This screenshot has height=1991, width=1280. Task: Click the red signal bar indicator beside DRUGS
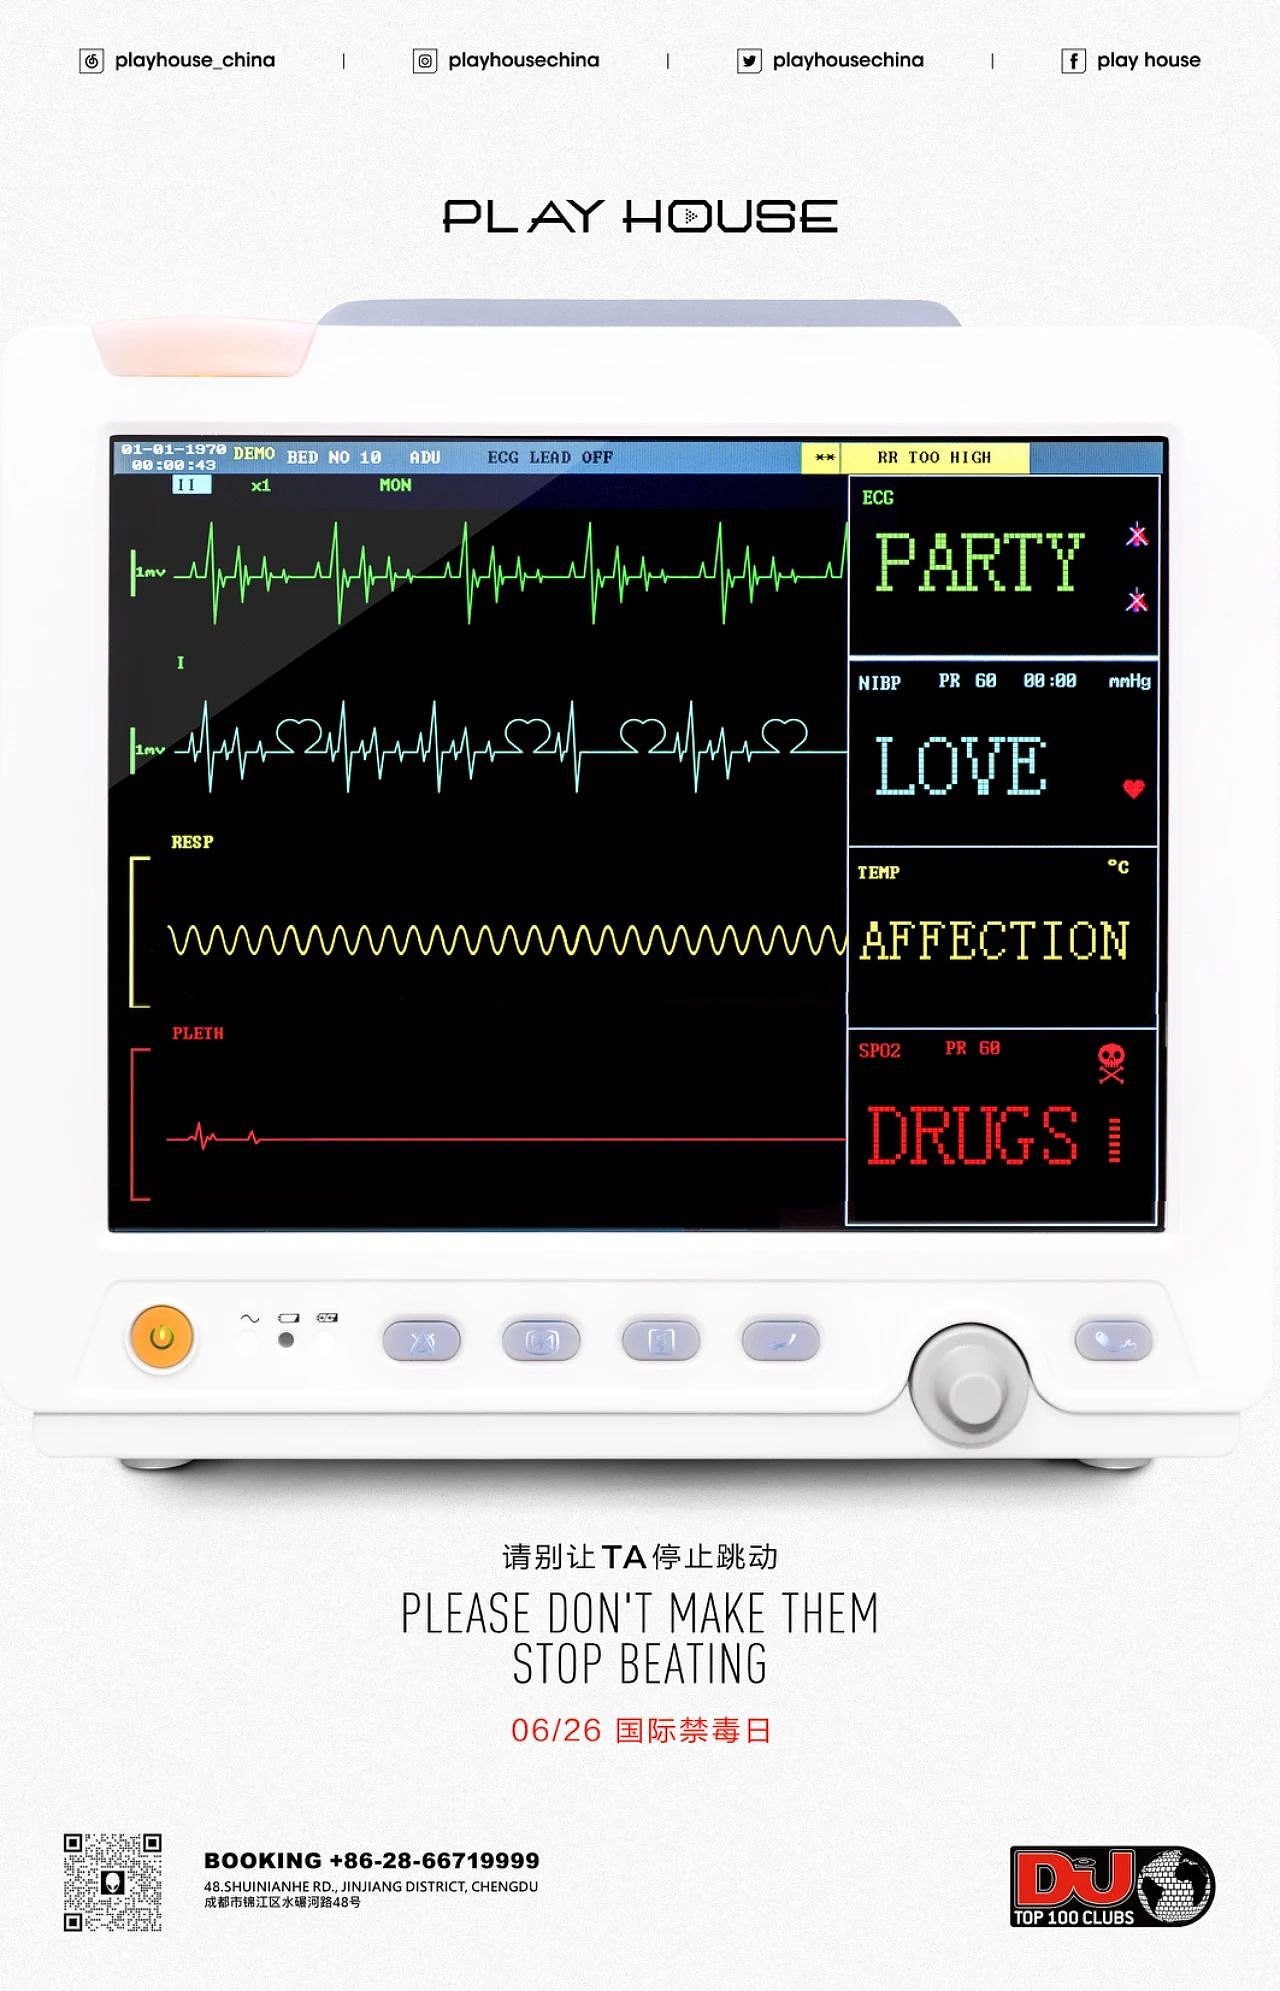click(x=1114, y=1140)
